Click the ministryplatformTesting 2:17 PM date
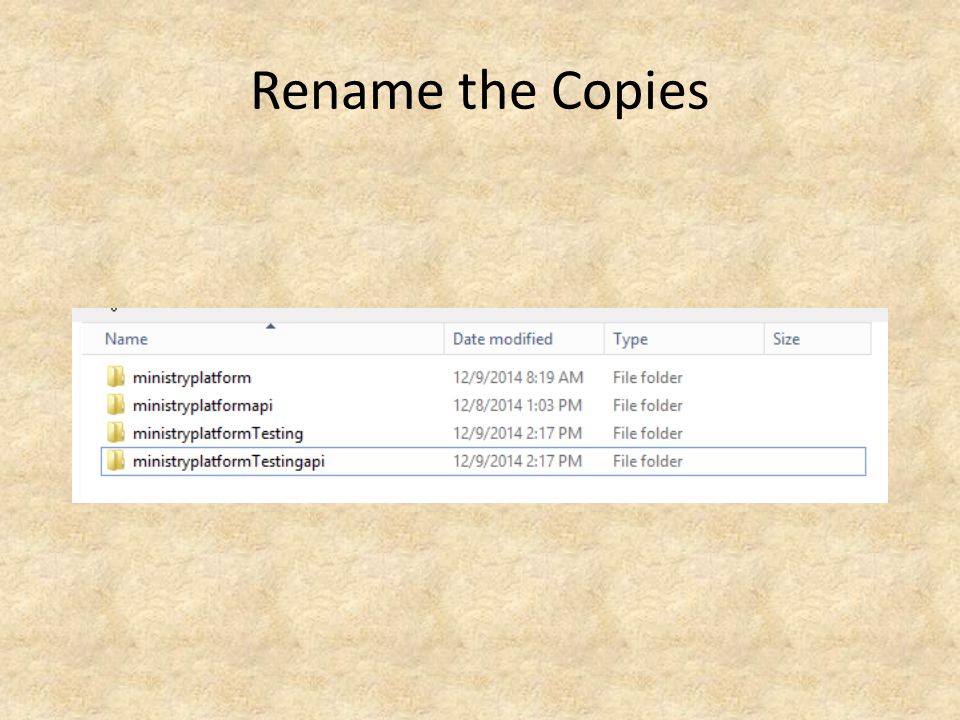The width and height of the screenshot is (960, 720). (x=517, y=433)
